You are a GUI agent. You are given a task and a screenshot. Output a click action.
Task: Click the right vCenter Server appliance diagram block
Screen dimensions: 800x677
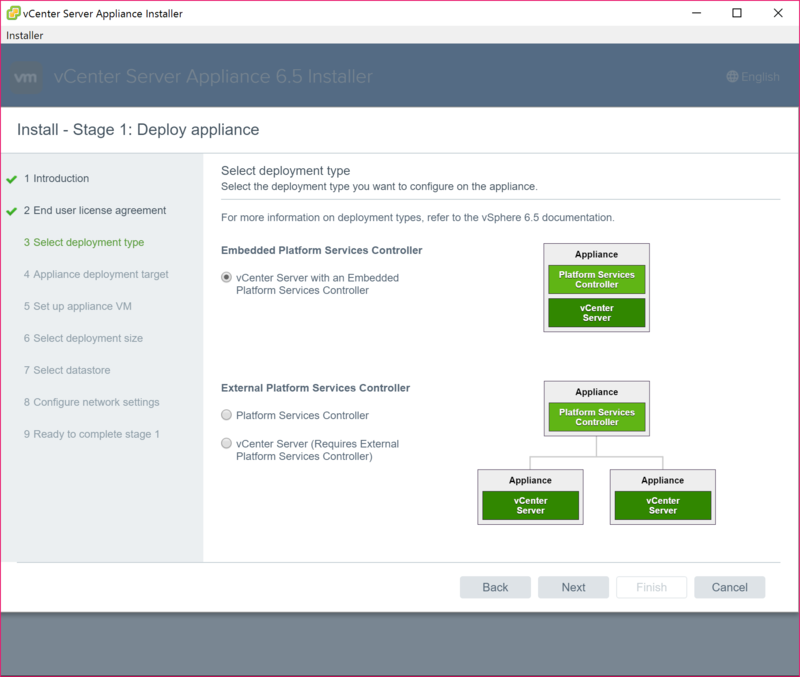(662, 505)
